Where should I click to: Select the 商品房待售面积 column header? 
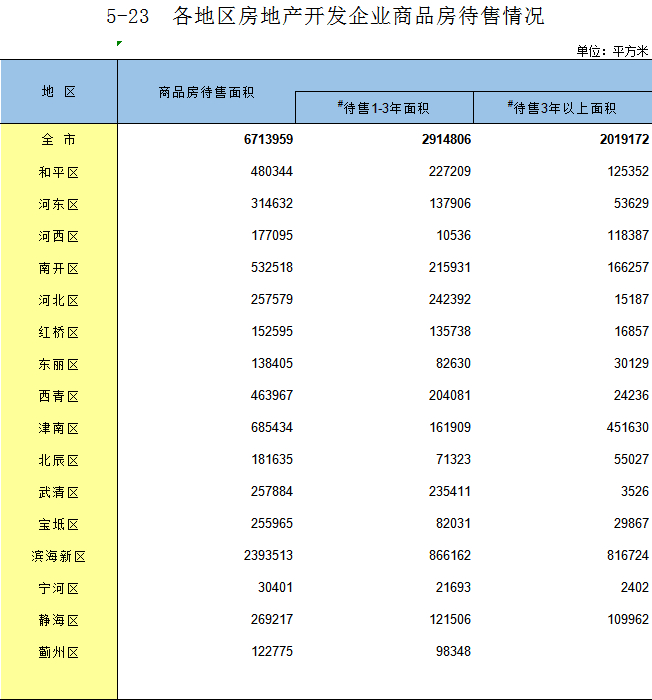206,92
